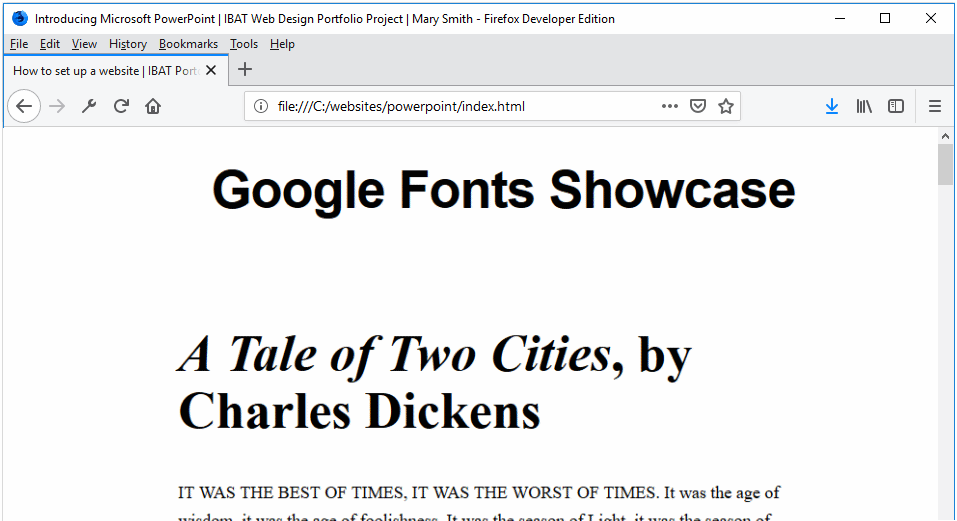Viewport: 957px width, 521px height.
Task: Show site information icon in address bar
Action: pyautogui.click(x=261, y=106)
